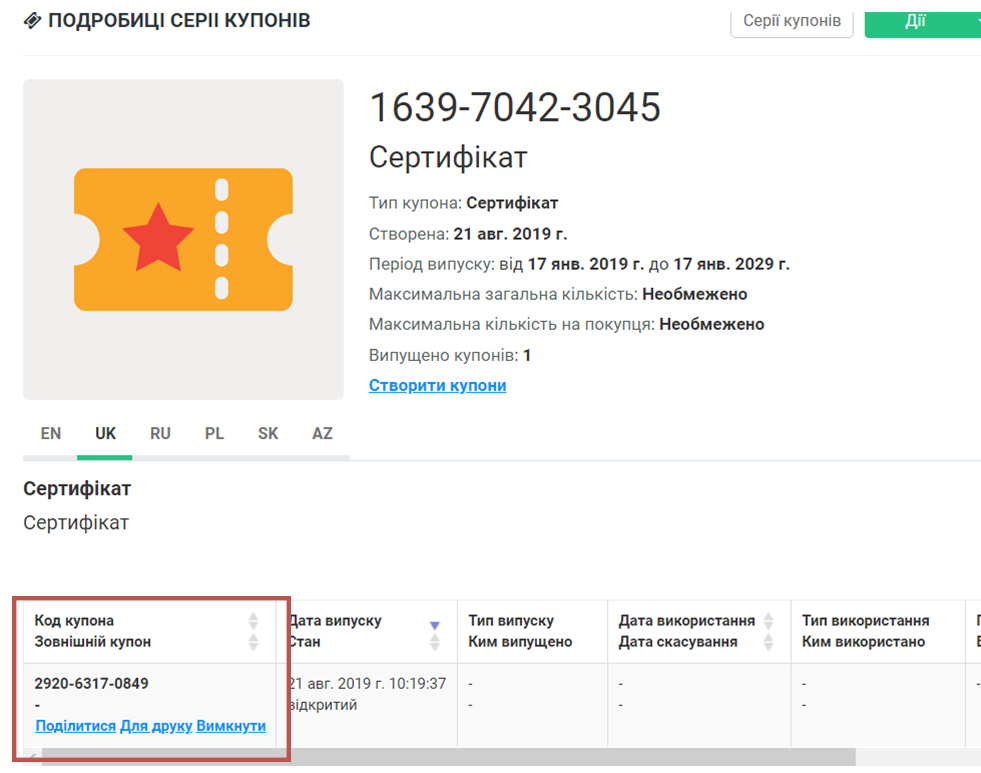Image resolution: width=981 pixels, height=773 pixels.
Task: Click the ticket icon beside the page title
Action: pos(32,21)
